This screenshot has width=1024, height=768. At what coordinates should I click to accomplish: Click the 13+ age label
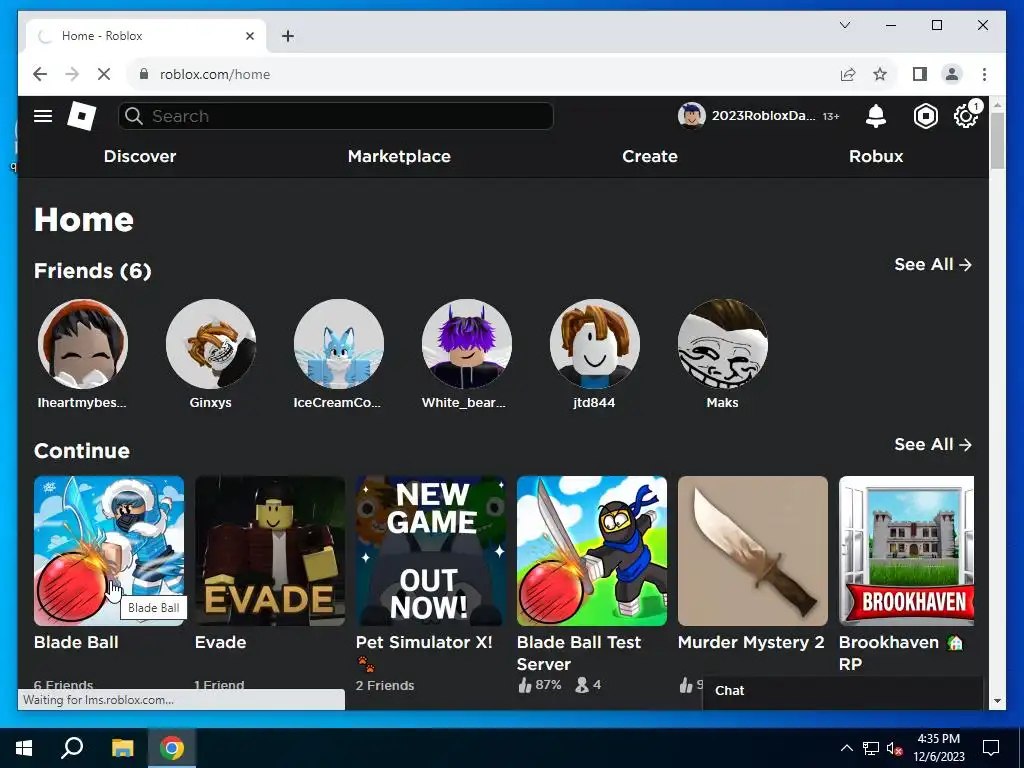click(x=831, y=116)
